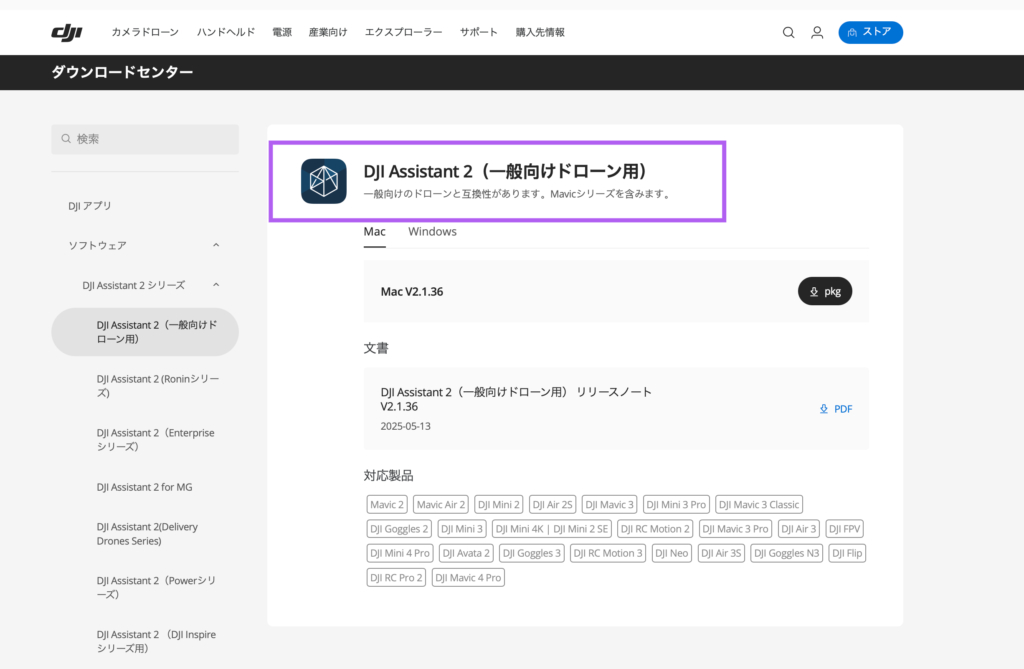Click the ストア store button
The width and height of the screenshot is (1024, 669).
point(871,32)
